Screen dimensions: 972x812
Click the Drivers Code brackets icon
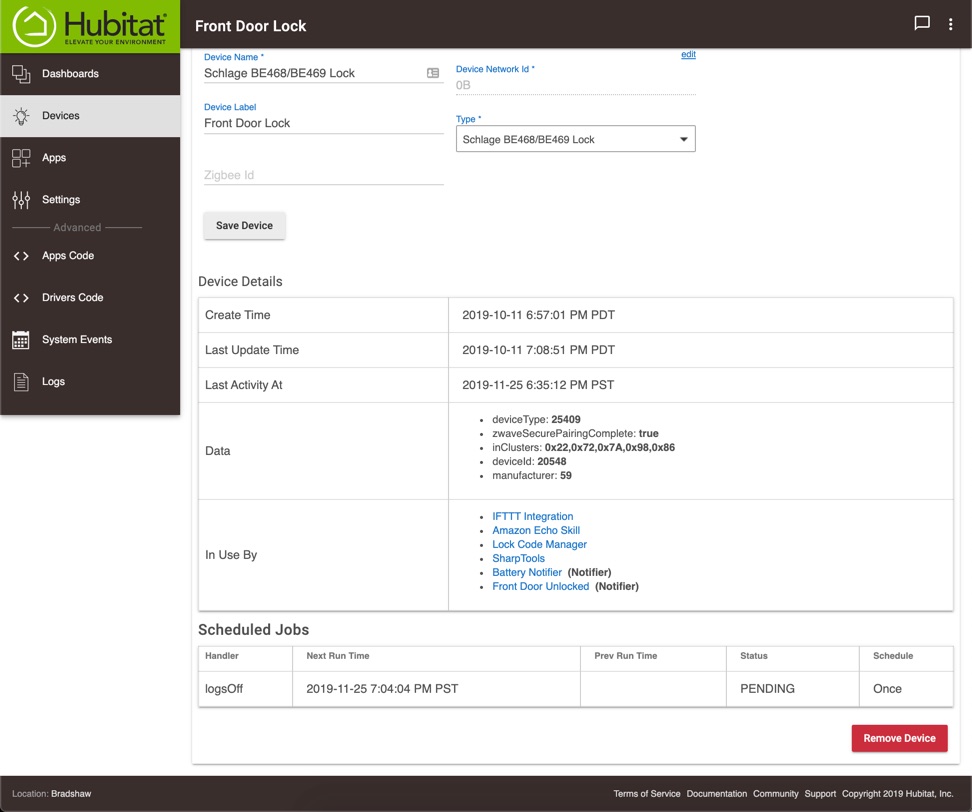click(21, 298)
